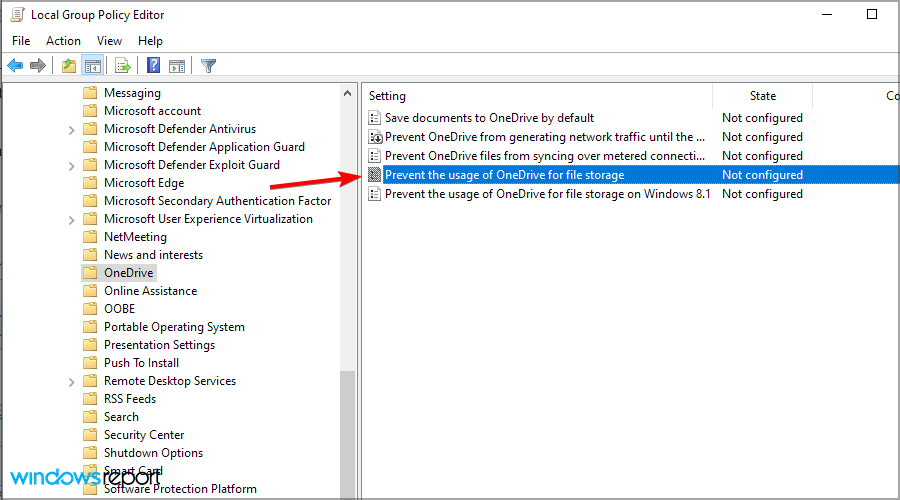Click the Up one level folder icon
The image size is (900, 500).
tap(69, 65)
